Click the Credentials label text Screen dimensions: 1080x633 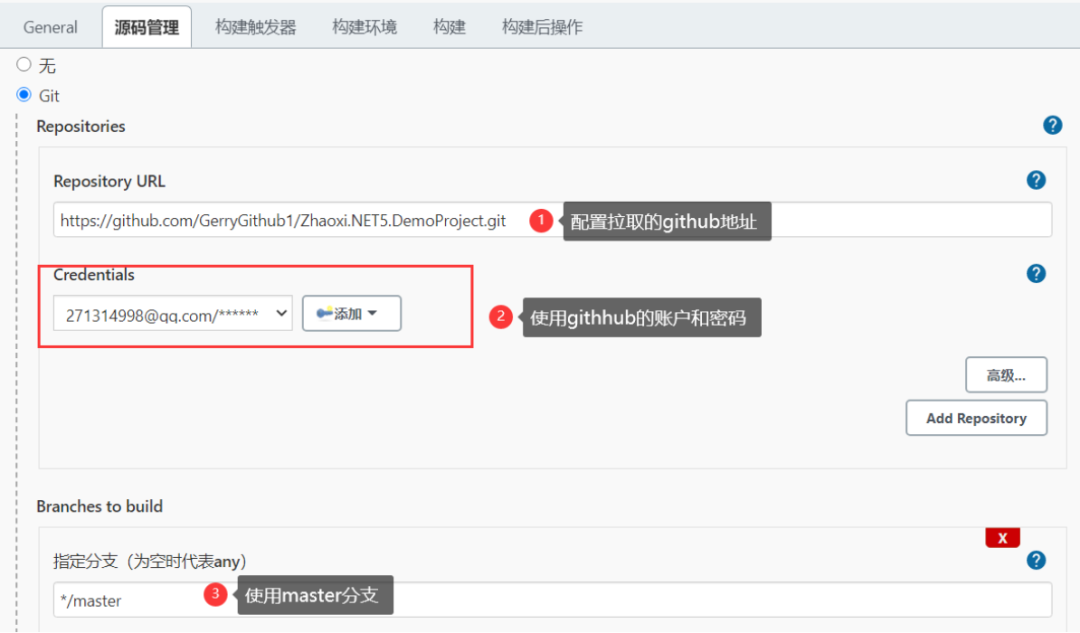click(x=94, y=275)
